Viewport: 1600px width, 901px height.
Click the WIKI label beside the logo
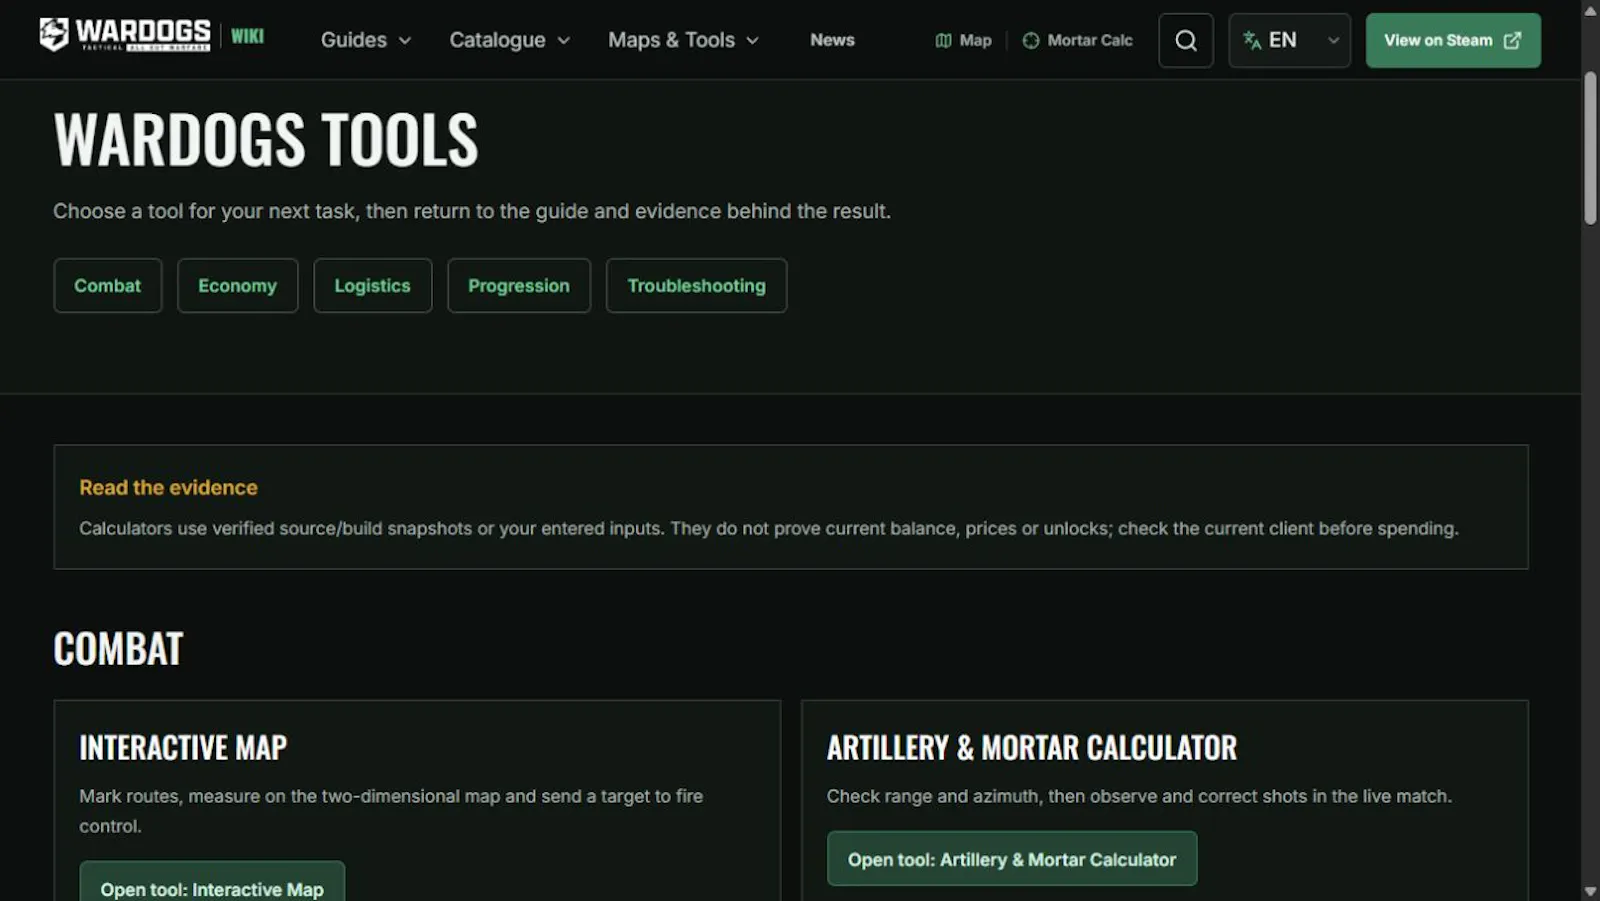click(x=247, y=36)
